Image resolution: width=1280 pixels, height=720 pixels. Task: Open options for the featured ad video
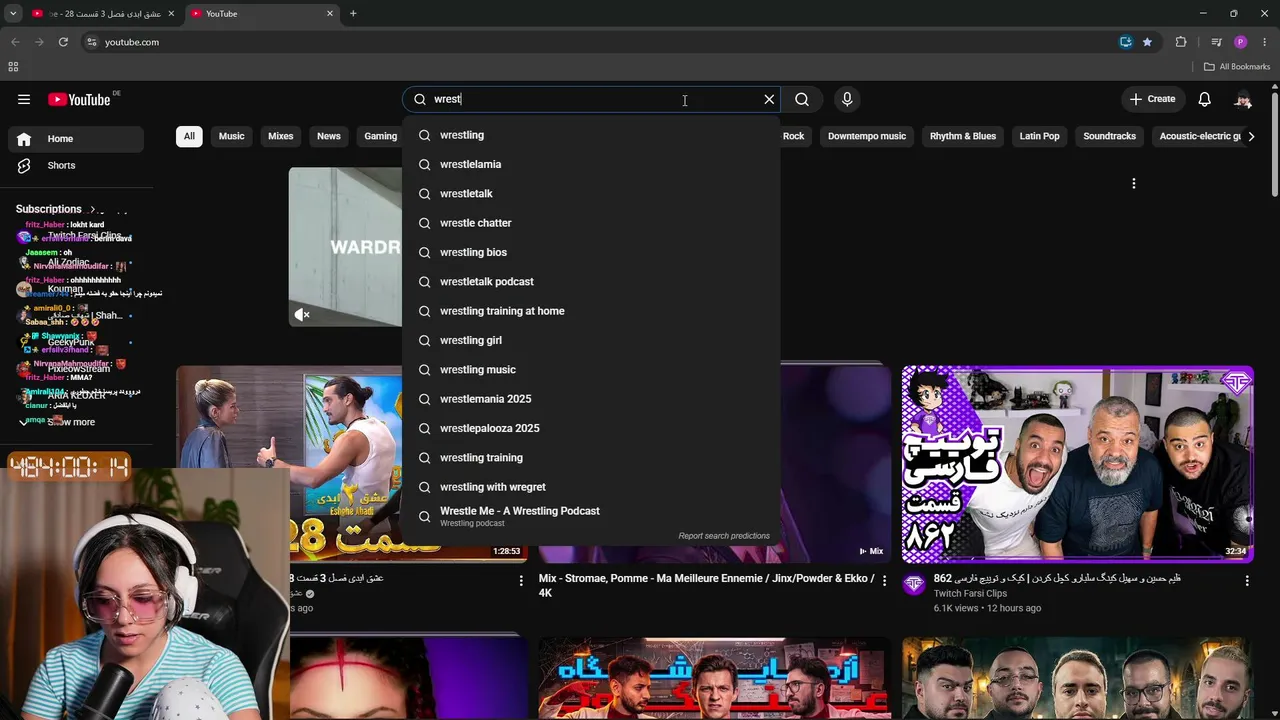coord(1134,183)
